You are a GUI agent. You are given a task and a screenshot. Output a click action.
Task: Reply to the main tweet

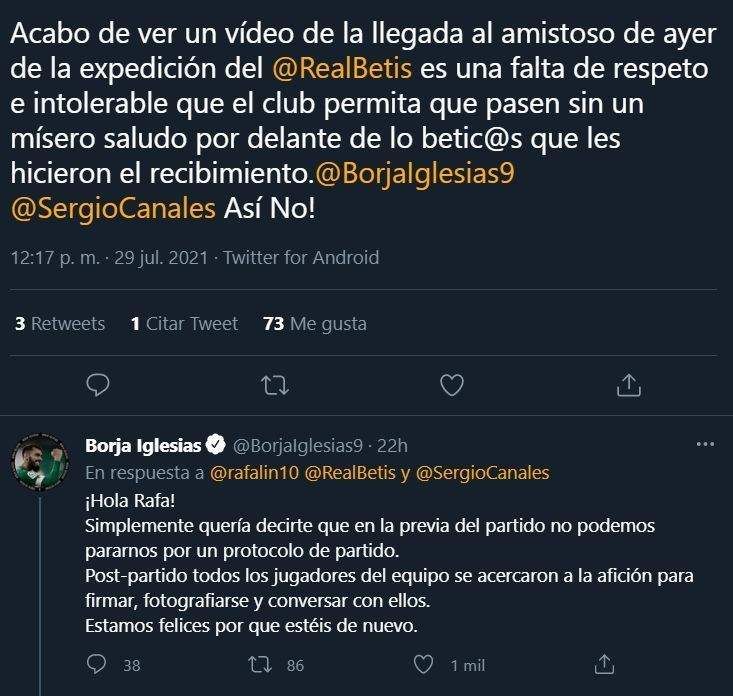[97, 384]
